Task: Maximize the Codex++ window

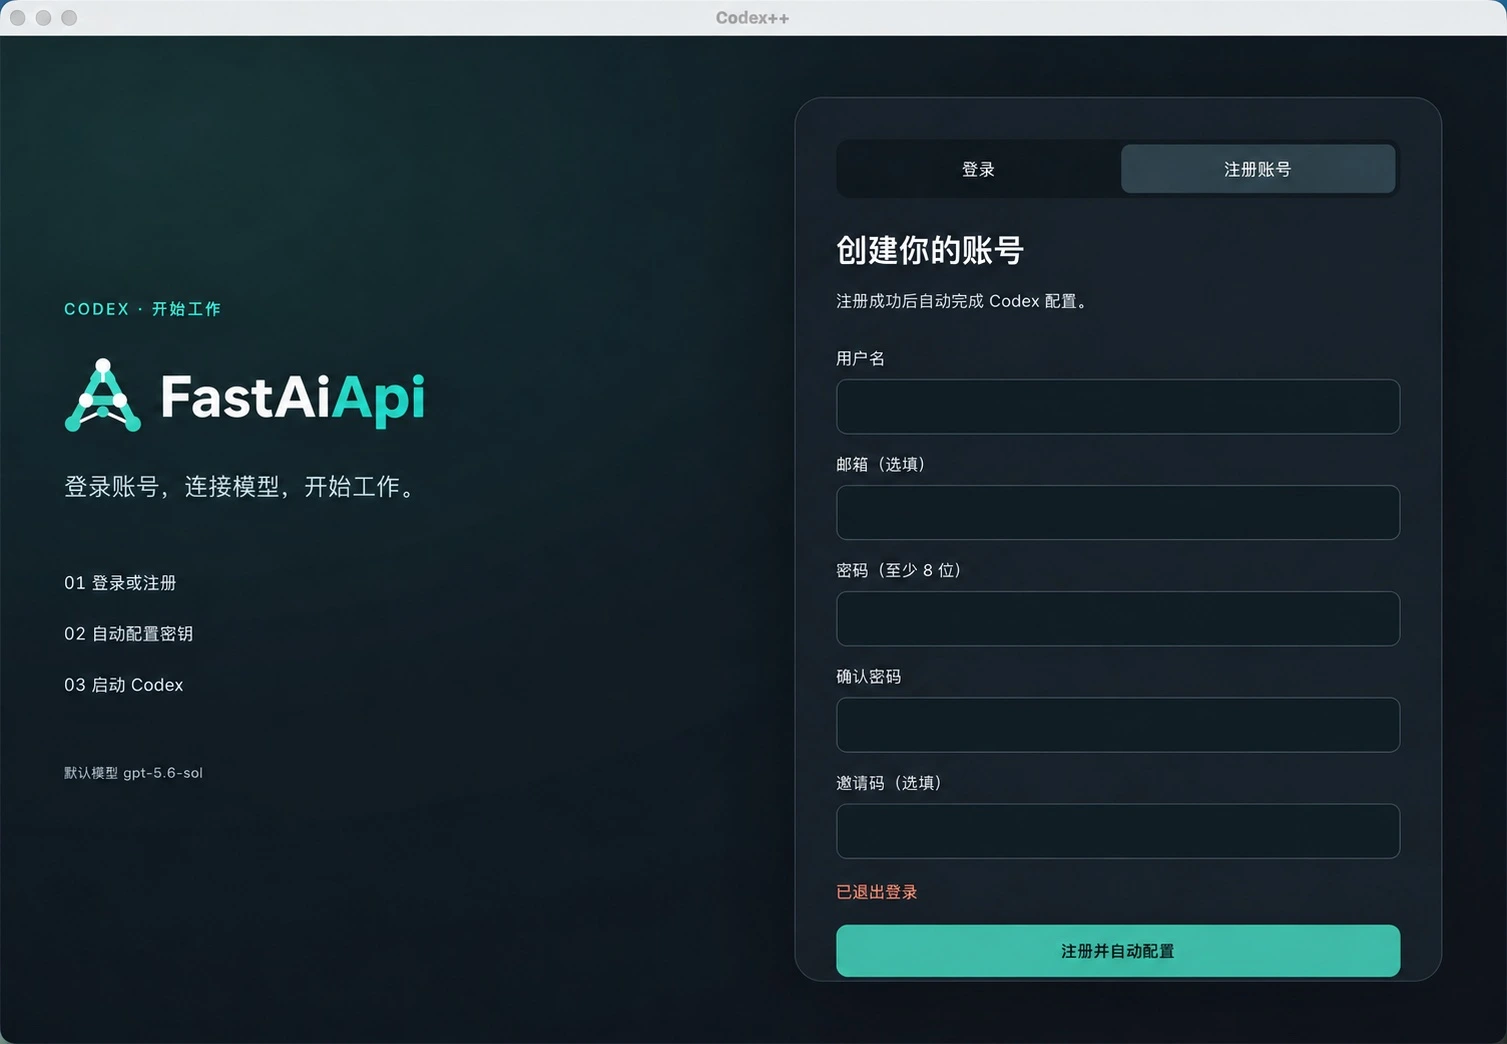Action: [69, 18]
